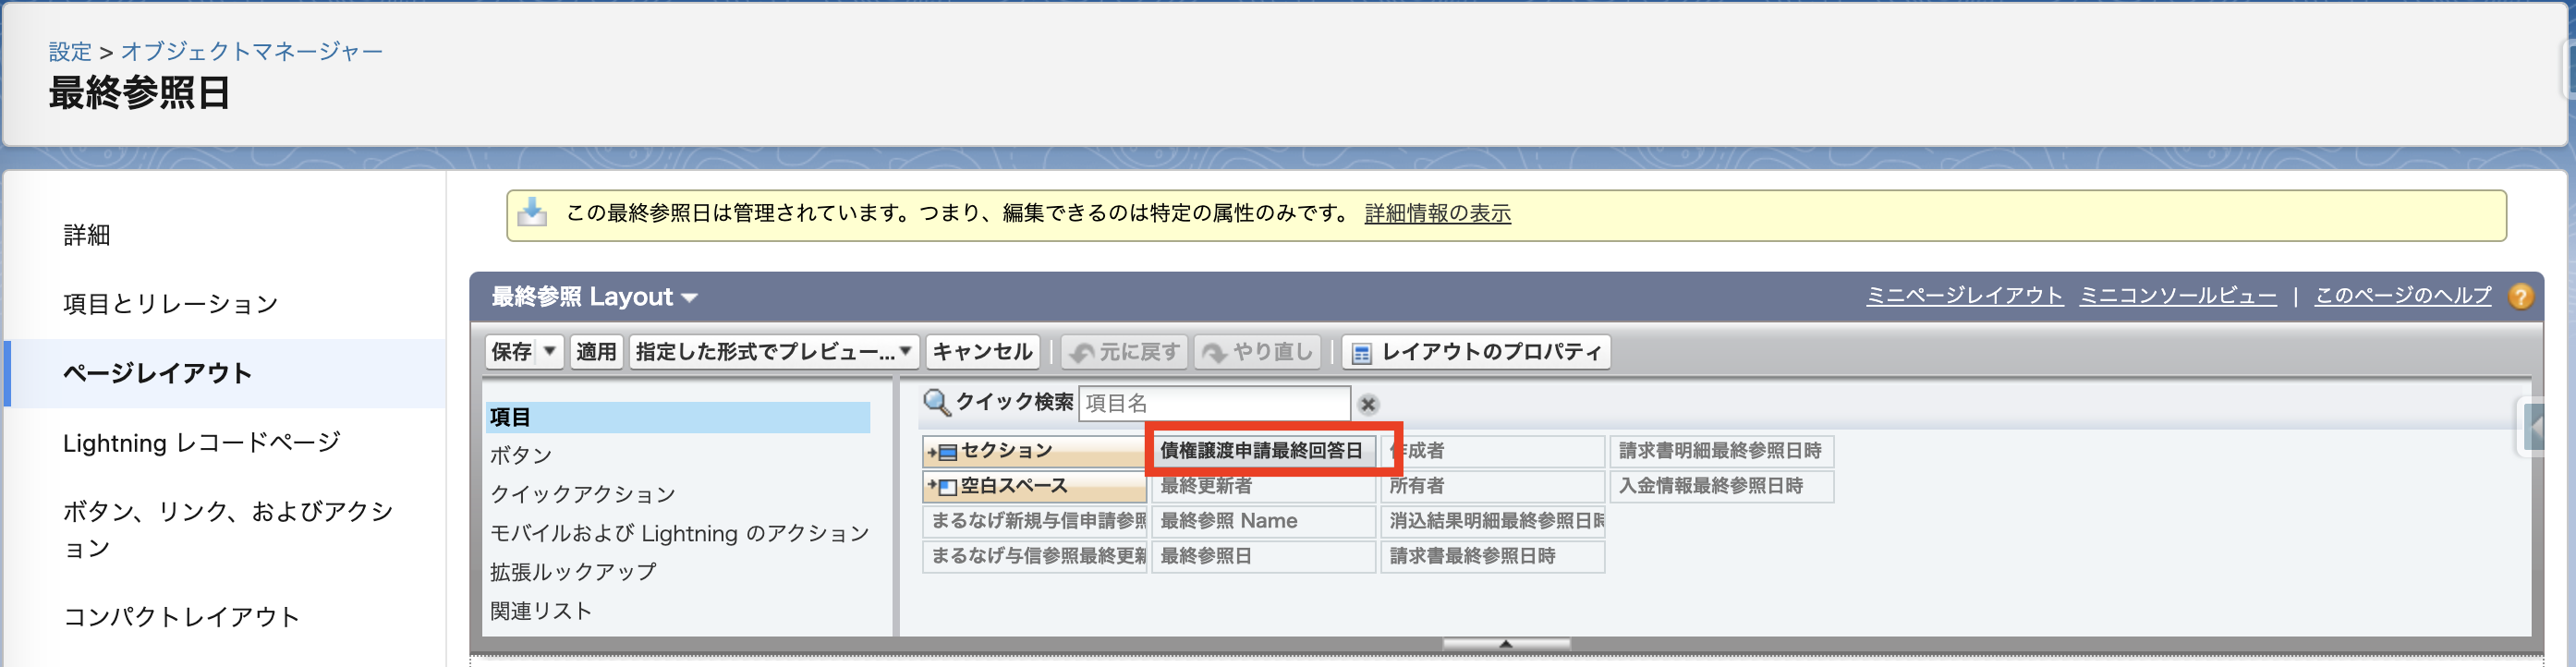Viewport: 2576px width, 667px height.
Task: Click the 元に戻す undo arrow icon
Action: click(x=1081, y=353)
